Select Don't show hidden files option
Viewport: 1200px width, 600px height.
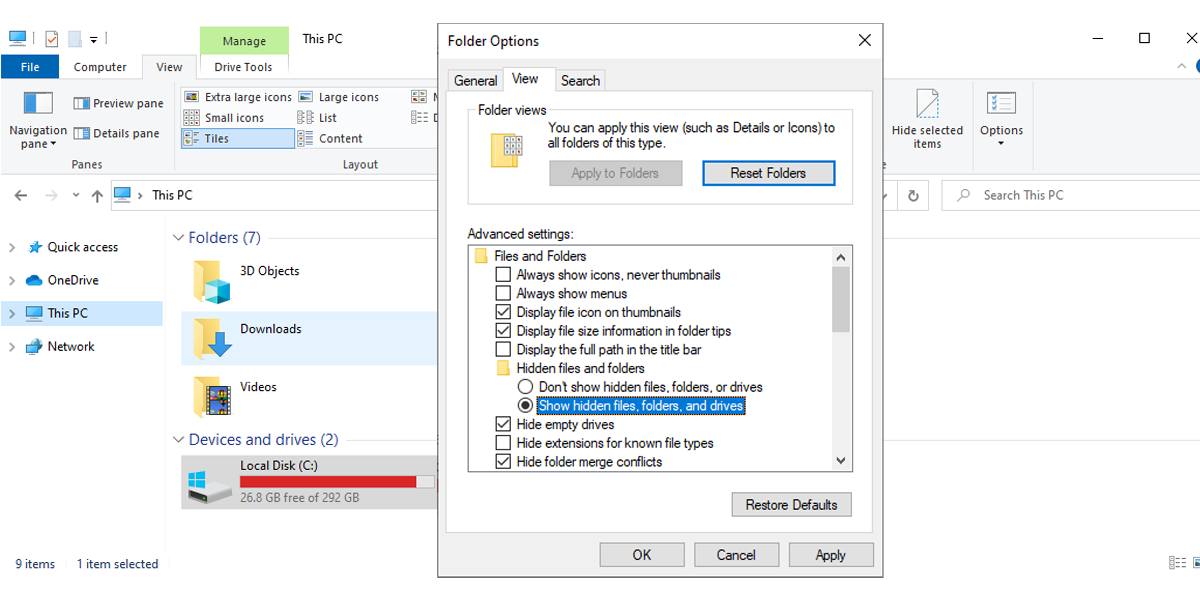click(525, 386)
